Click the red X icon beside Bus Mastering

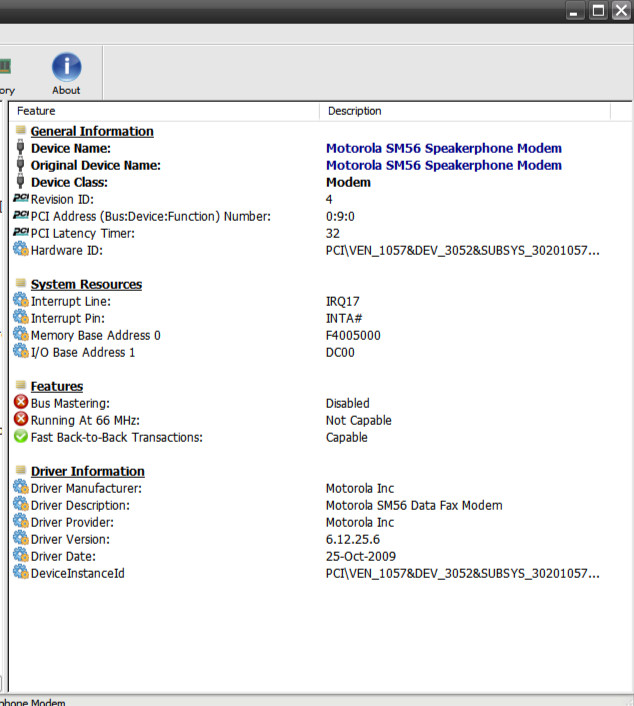click(21, 403)
